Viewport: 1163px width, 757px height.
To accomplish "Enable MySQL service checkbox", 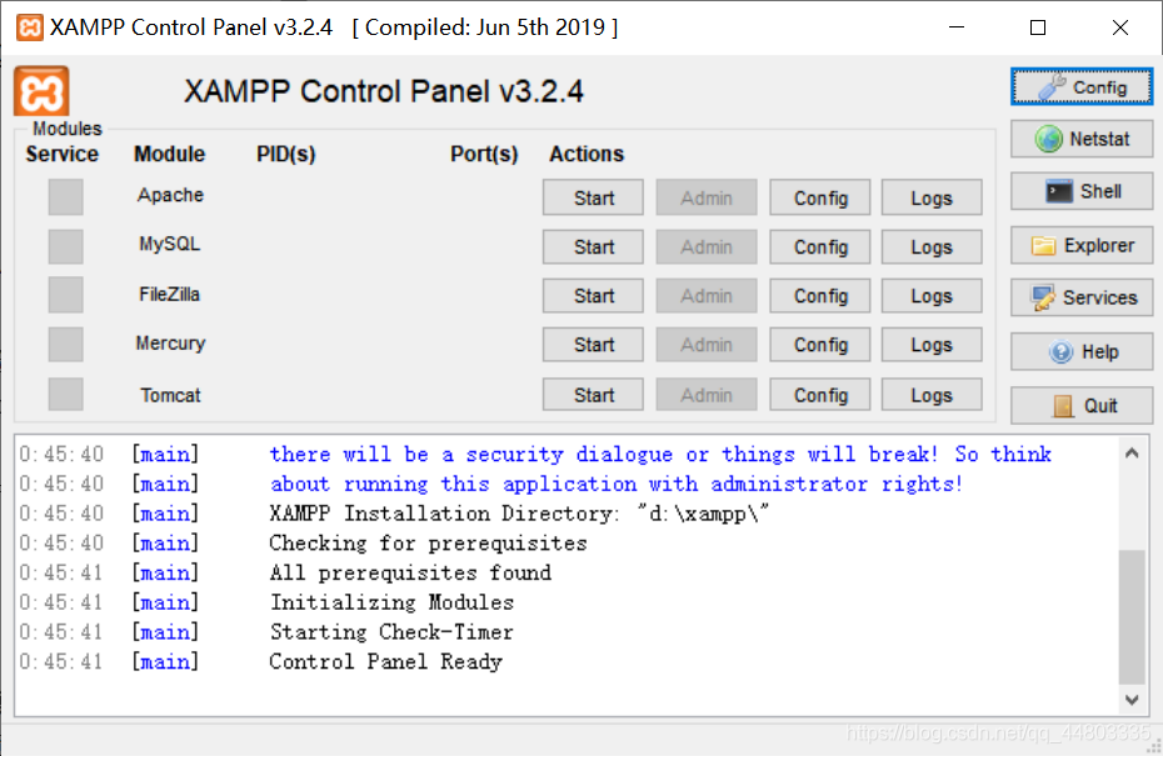I will pos(65,245).
